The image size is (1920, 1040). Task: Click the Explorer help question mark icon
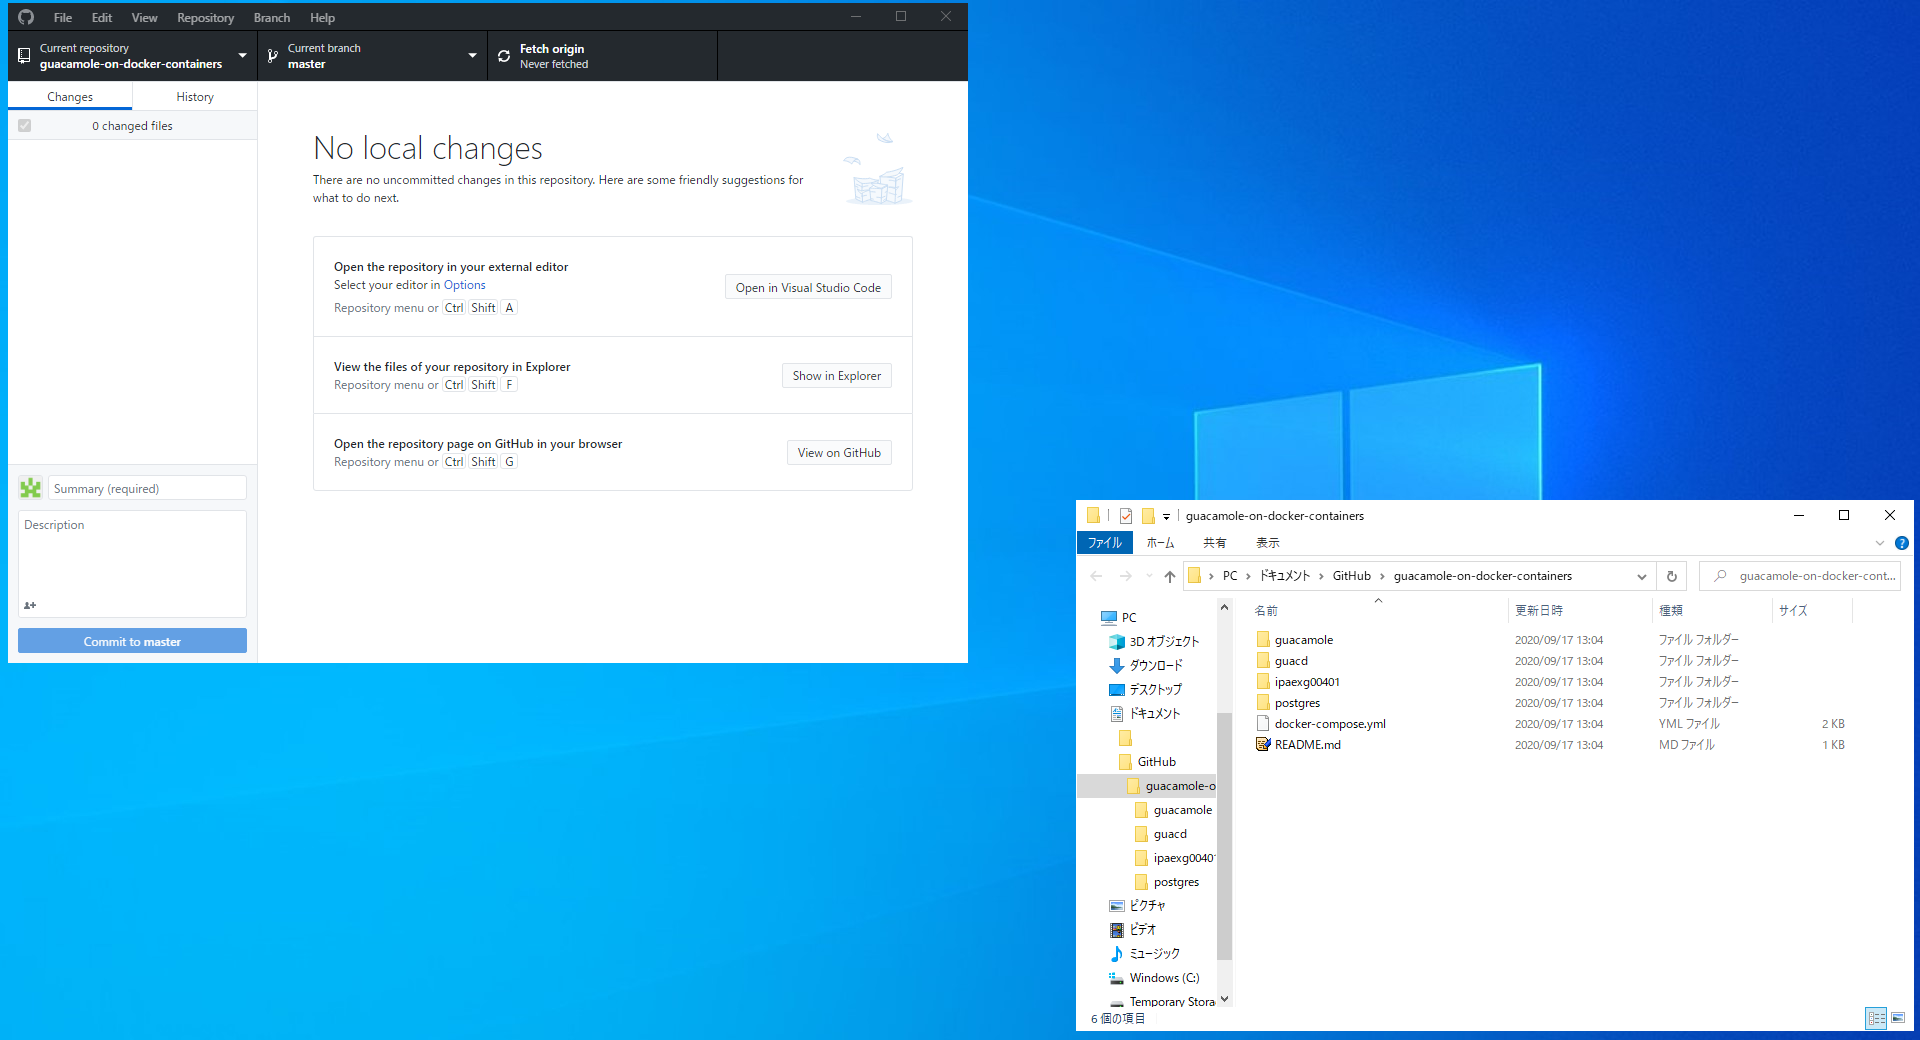click(x=1902, y=543)
